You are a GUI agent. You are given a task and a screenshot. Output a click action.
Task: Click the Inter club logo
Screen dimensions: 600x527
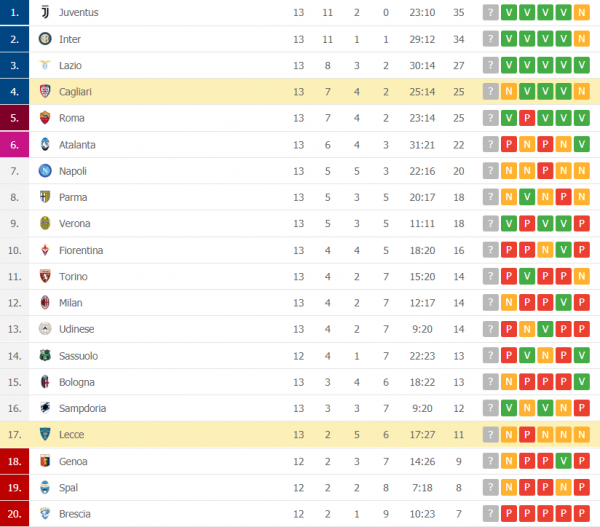click(45, 39)
